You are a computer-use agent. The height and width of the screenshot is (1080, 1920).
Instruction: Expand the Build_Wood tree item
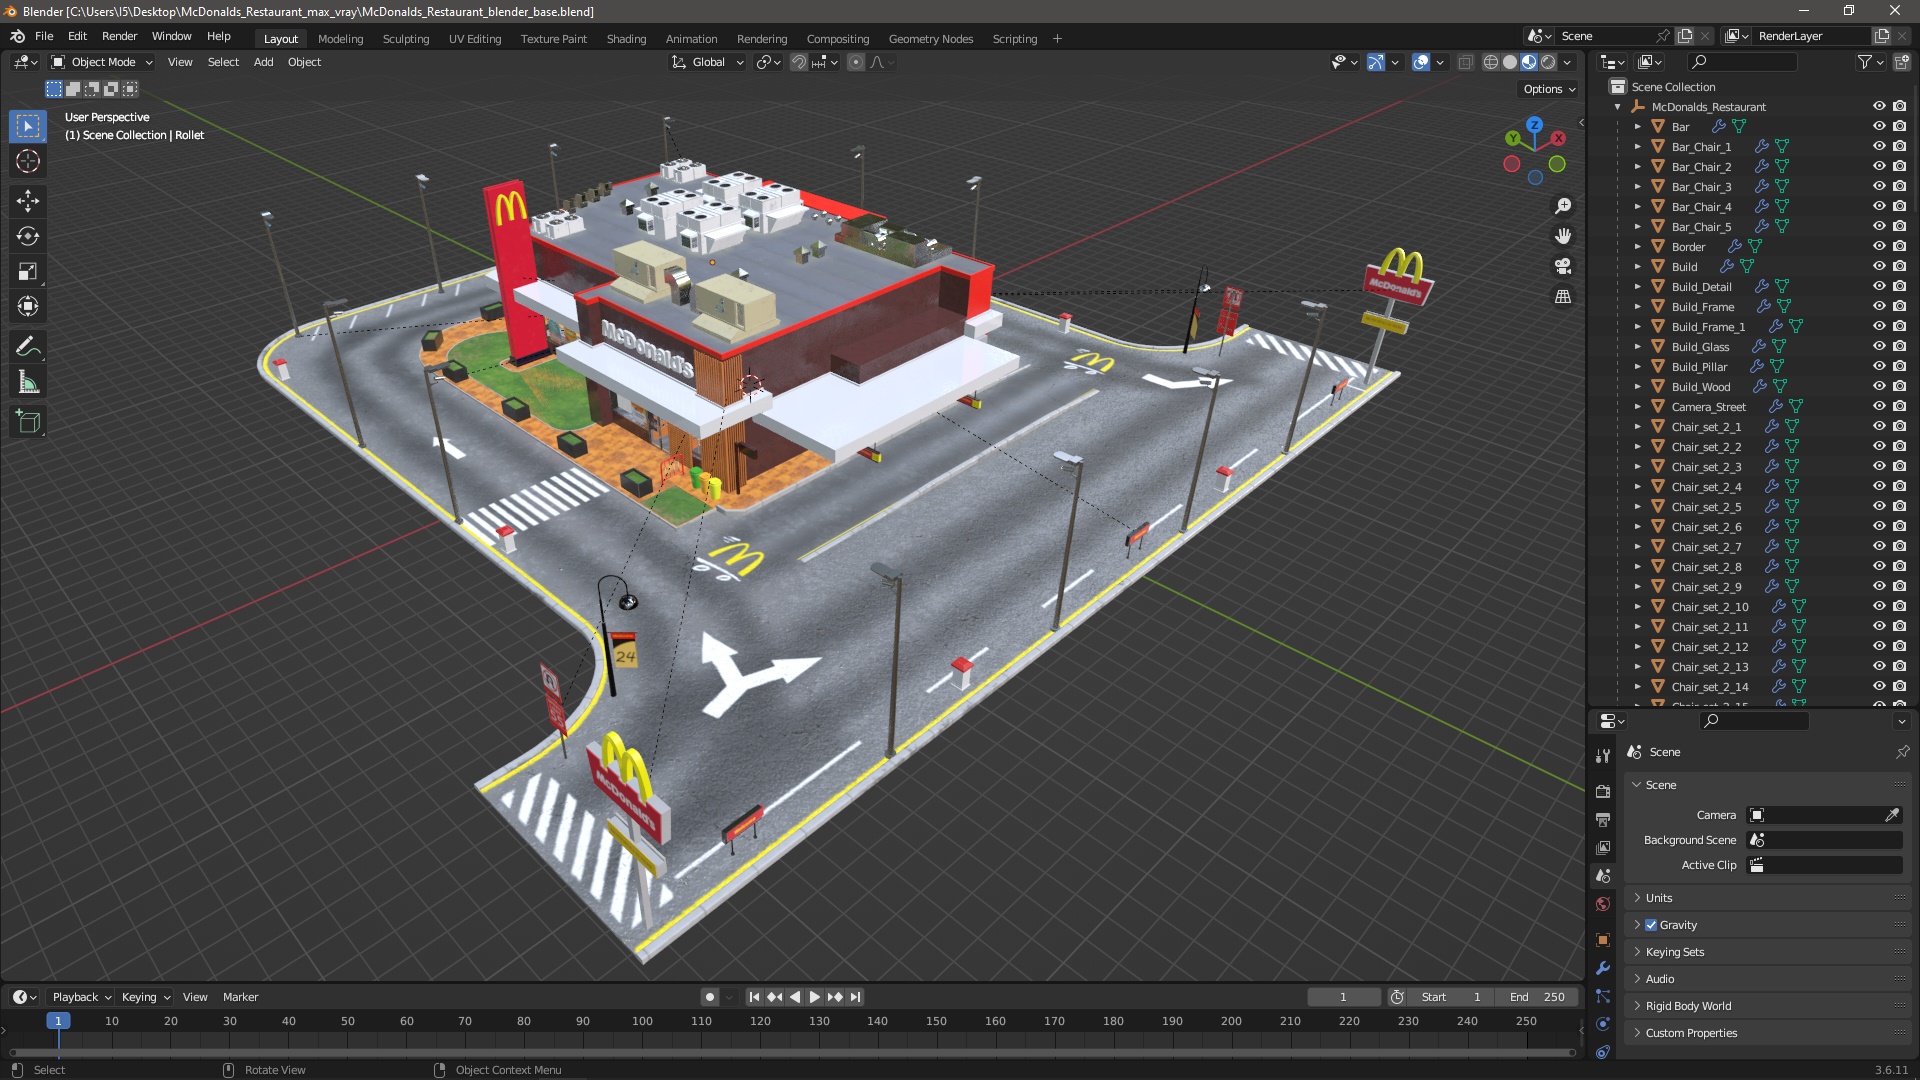pos(1637,386)
